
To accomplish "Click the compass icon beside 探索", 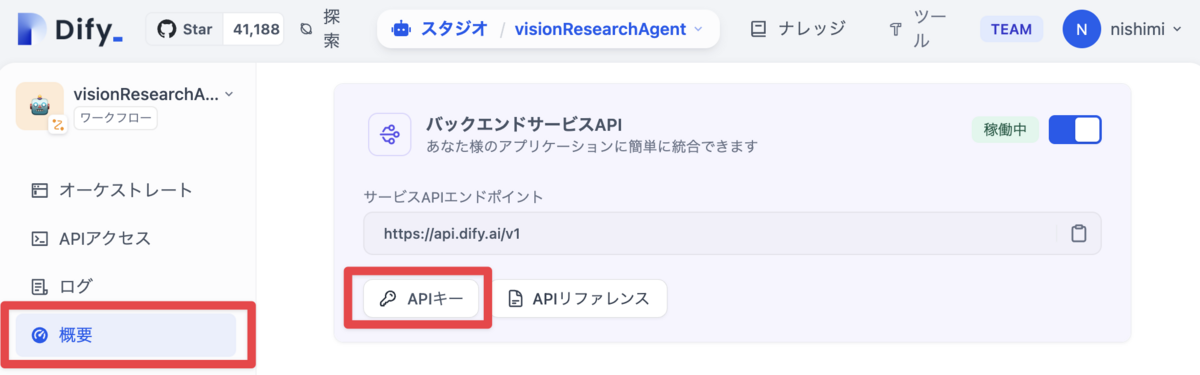I will pyautogui.click(x=306, y=29).
